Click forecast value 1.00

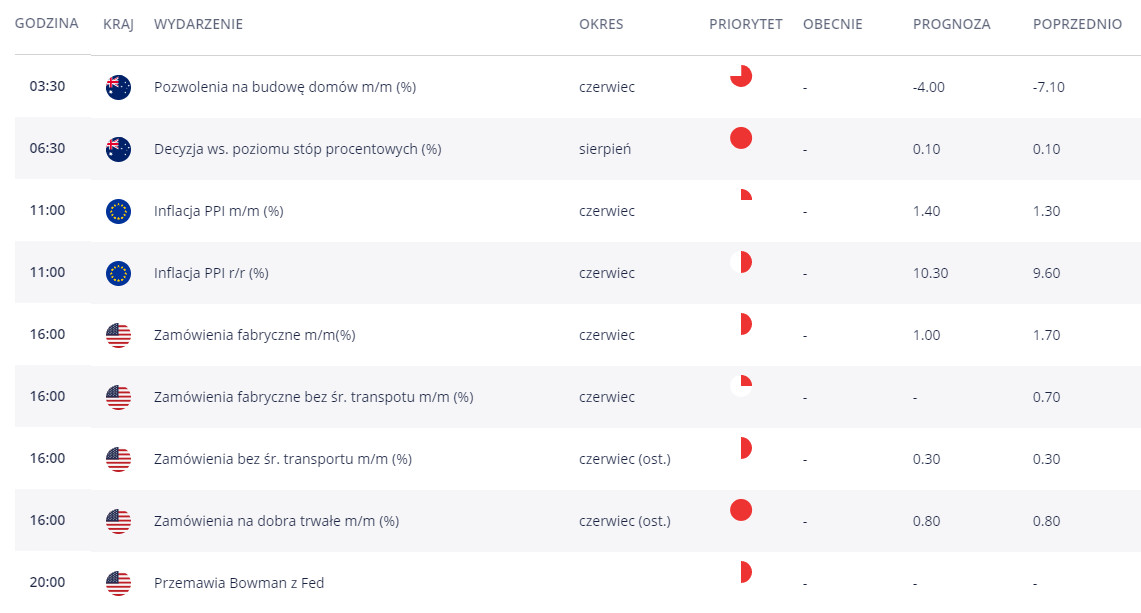point(926,335)
